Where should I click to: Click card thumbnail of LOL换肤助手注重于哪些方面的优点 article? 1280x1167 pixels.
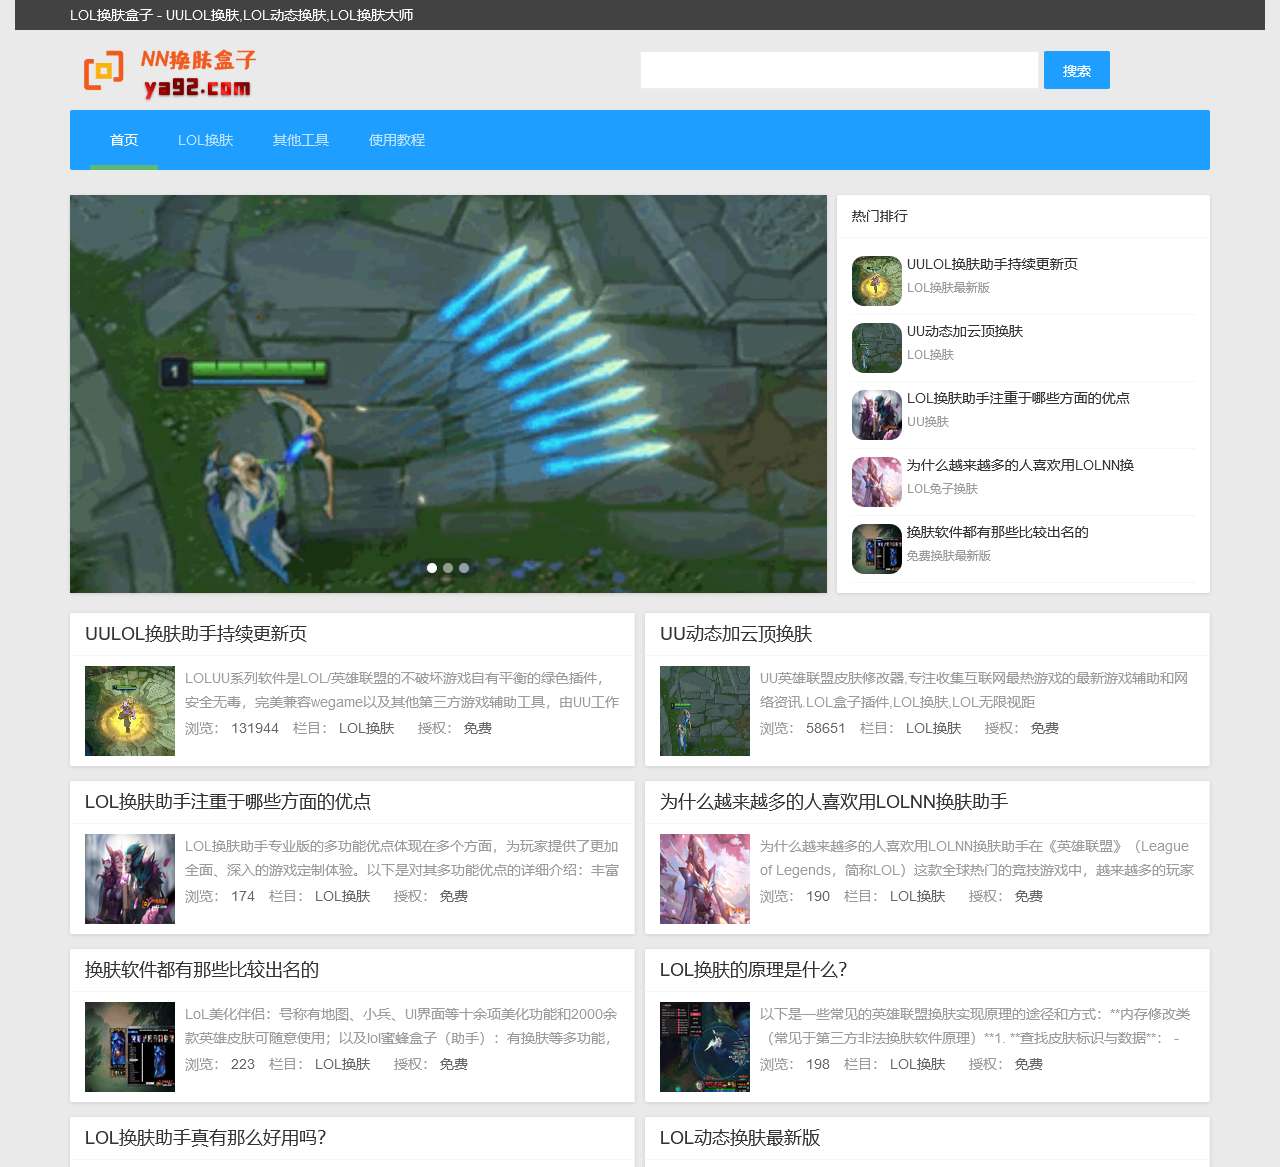[x=130, y=879]
